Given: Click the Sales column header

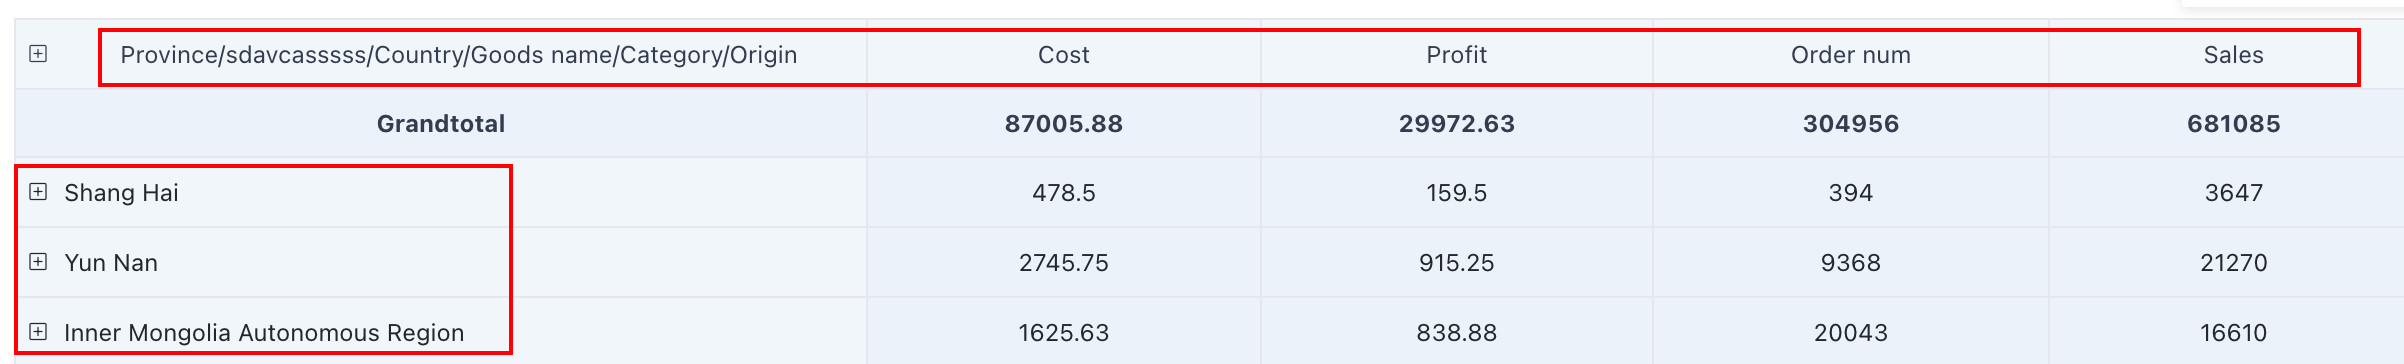Looking at the screenshot, I should tap(2233, 55).
